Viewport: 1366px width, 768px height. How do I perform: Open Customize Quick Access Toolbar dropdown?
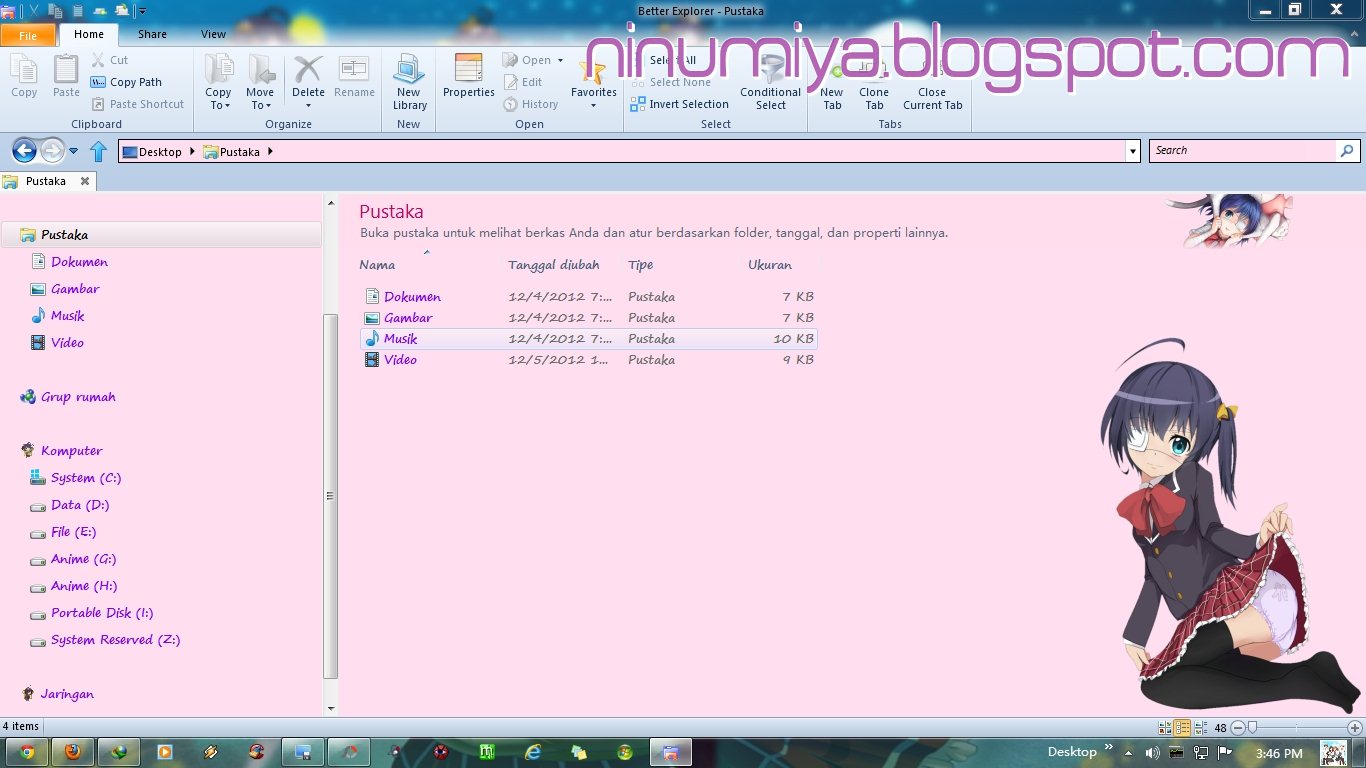point(142,11)
